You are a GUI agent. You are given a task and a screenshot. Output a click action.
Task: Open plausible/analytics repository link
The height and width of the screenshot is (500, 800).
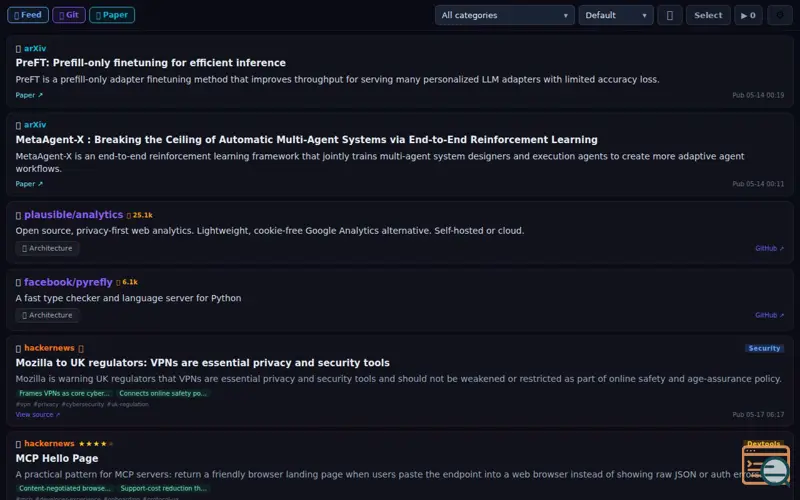(73, 215)
